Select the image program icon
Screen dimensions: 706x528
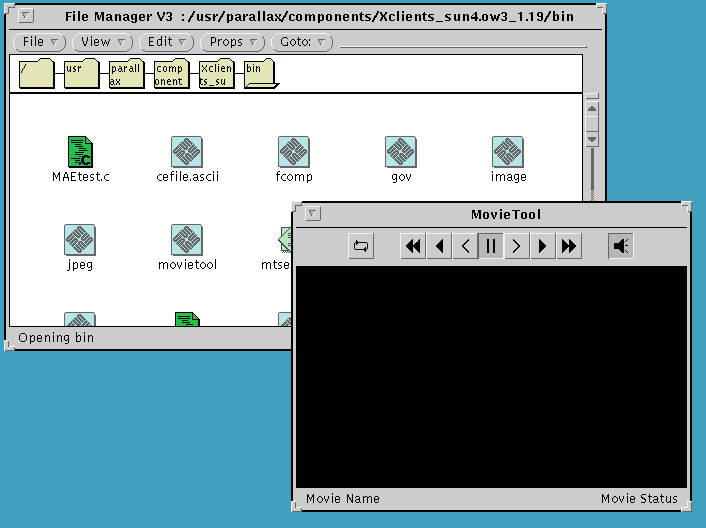508,152
